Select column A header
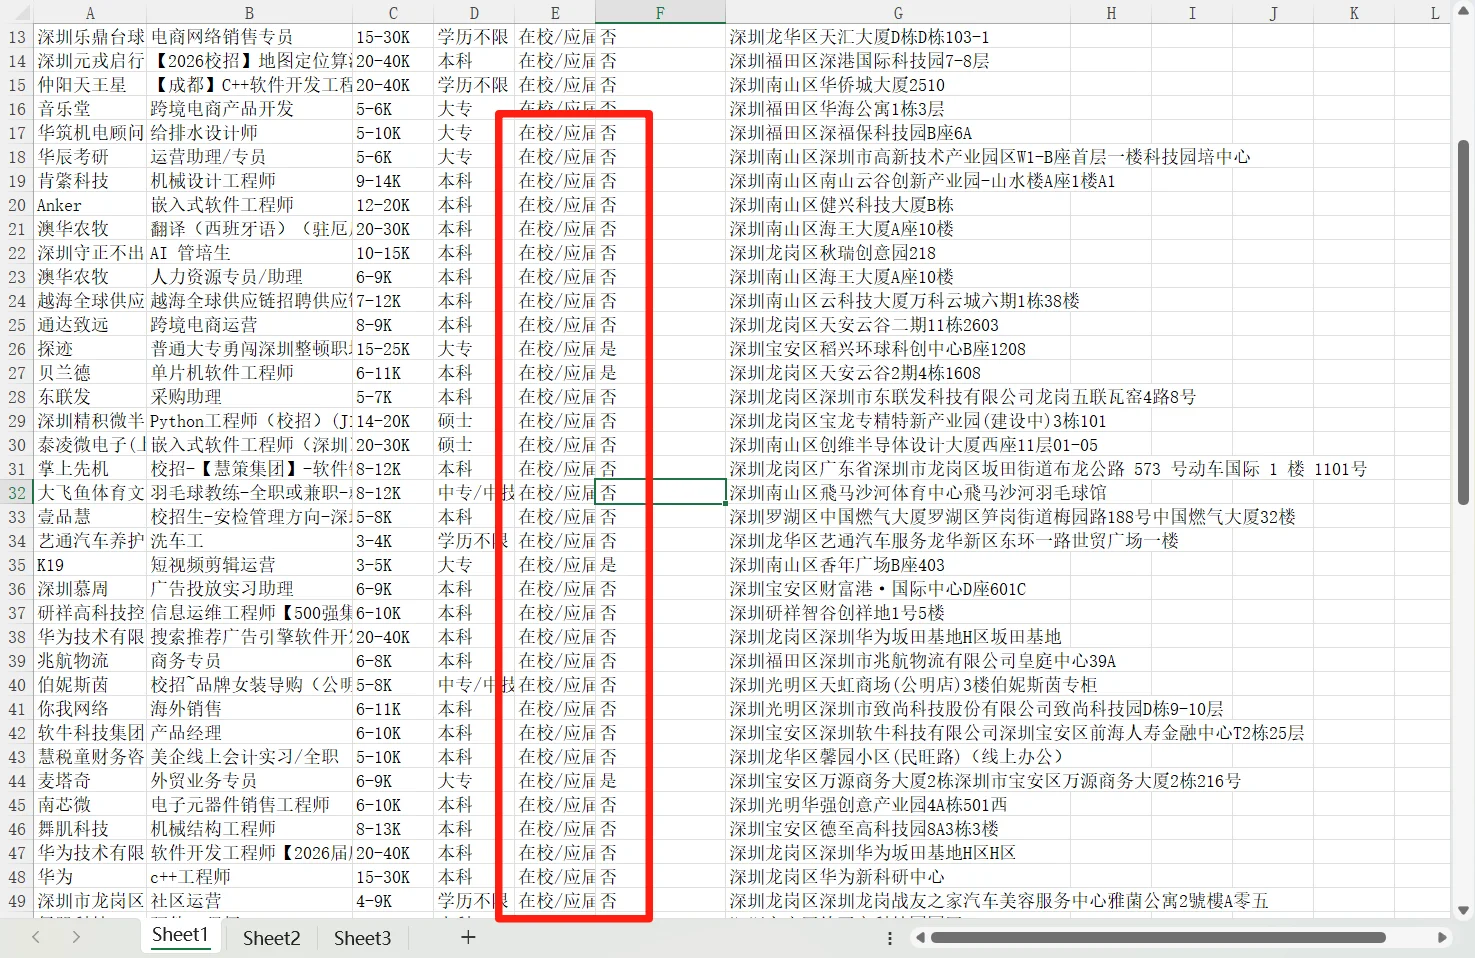Viewport: 1475px width, 958px height. (x=90, y=13)
